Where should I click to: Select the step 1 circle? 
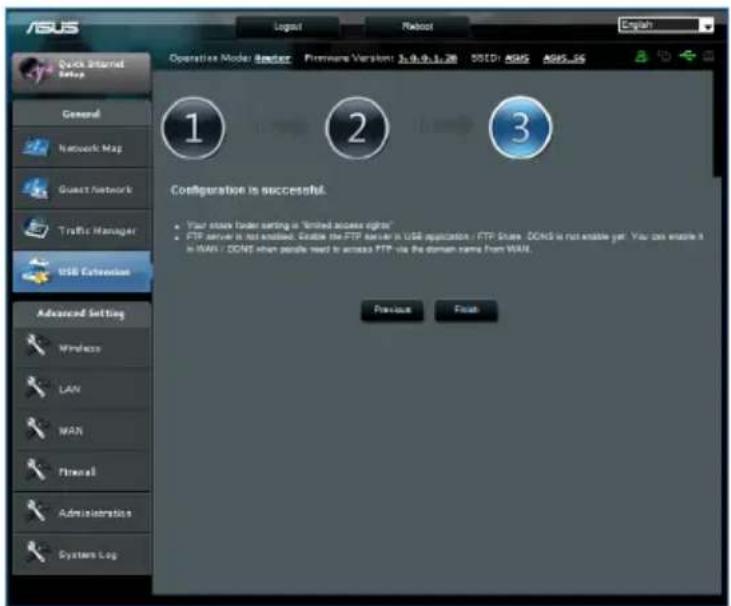[x=193, y=128]
